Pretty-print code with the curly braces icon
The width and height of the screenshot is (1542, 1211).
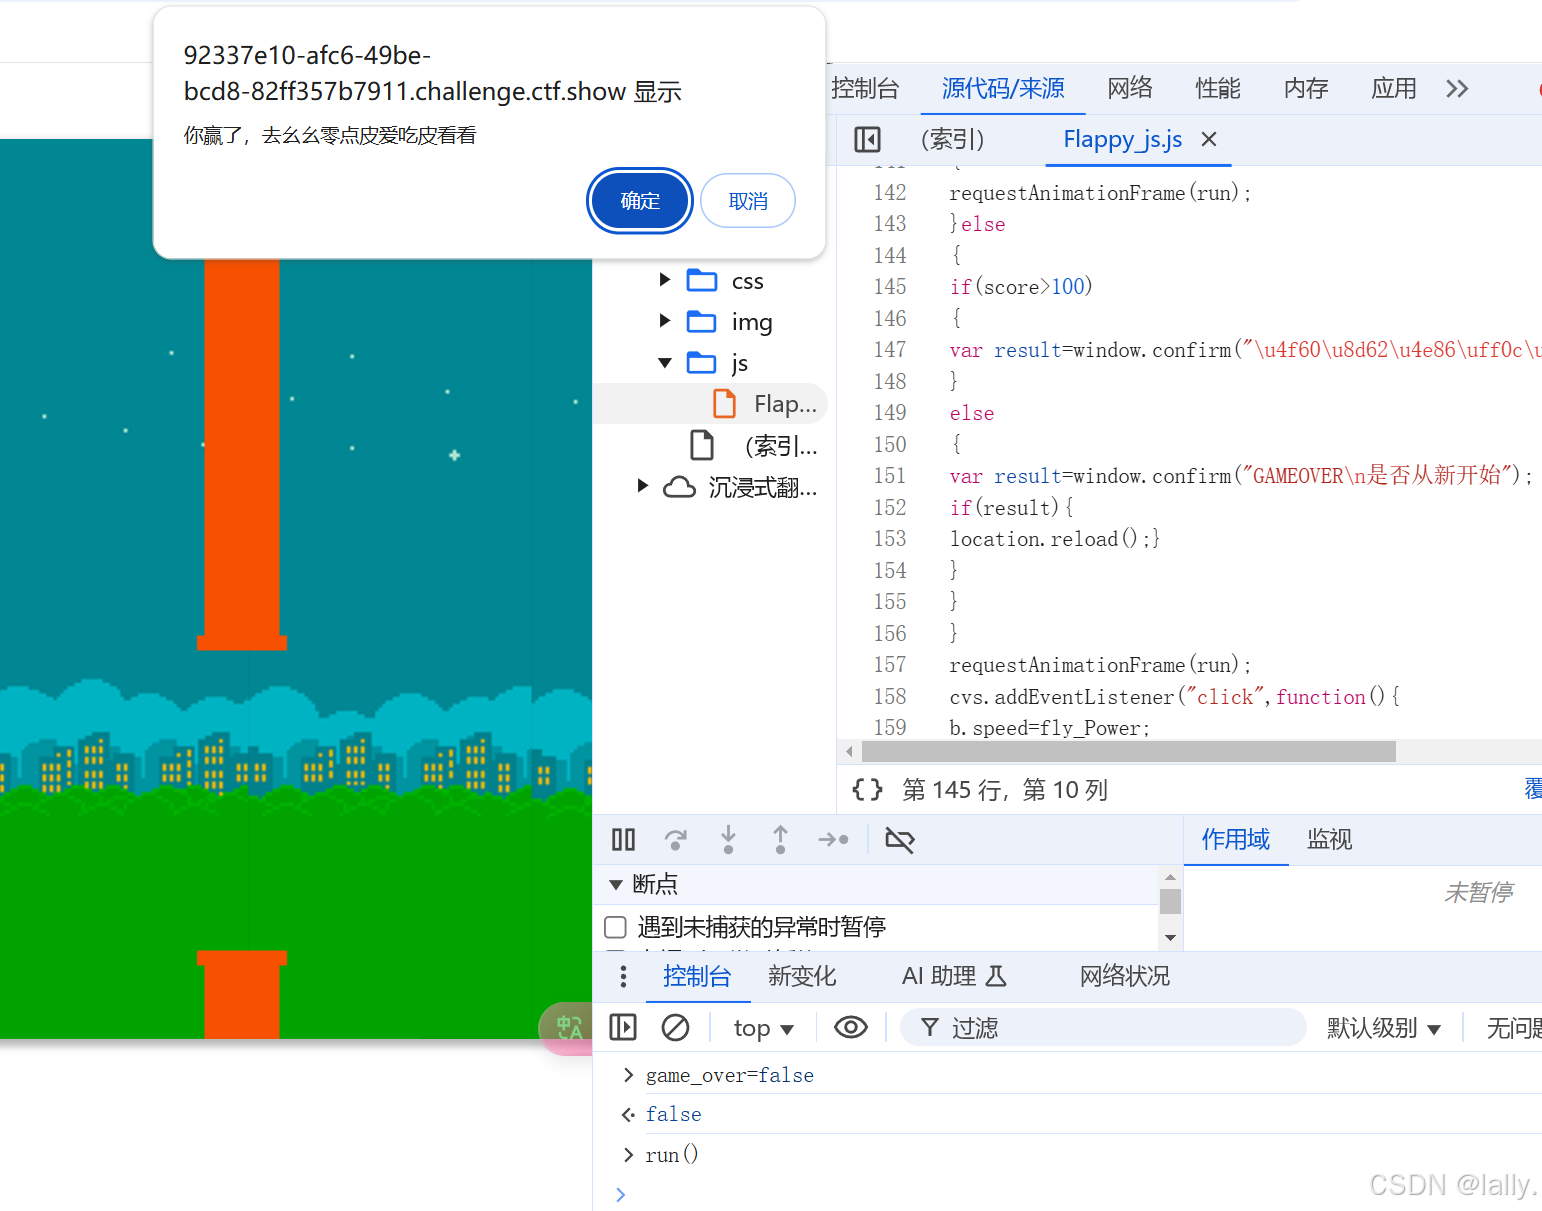point(867,790)
